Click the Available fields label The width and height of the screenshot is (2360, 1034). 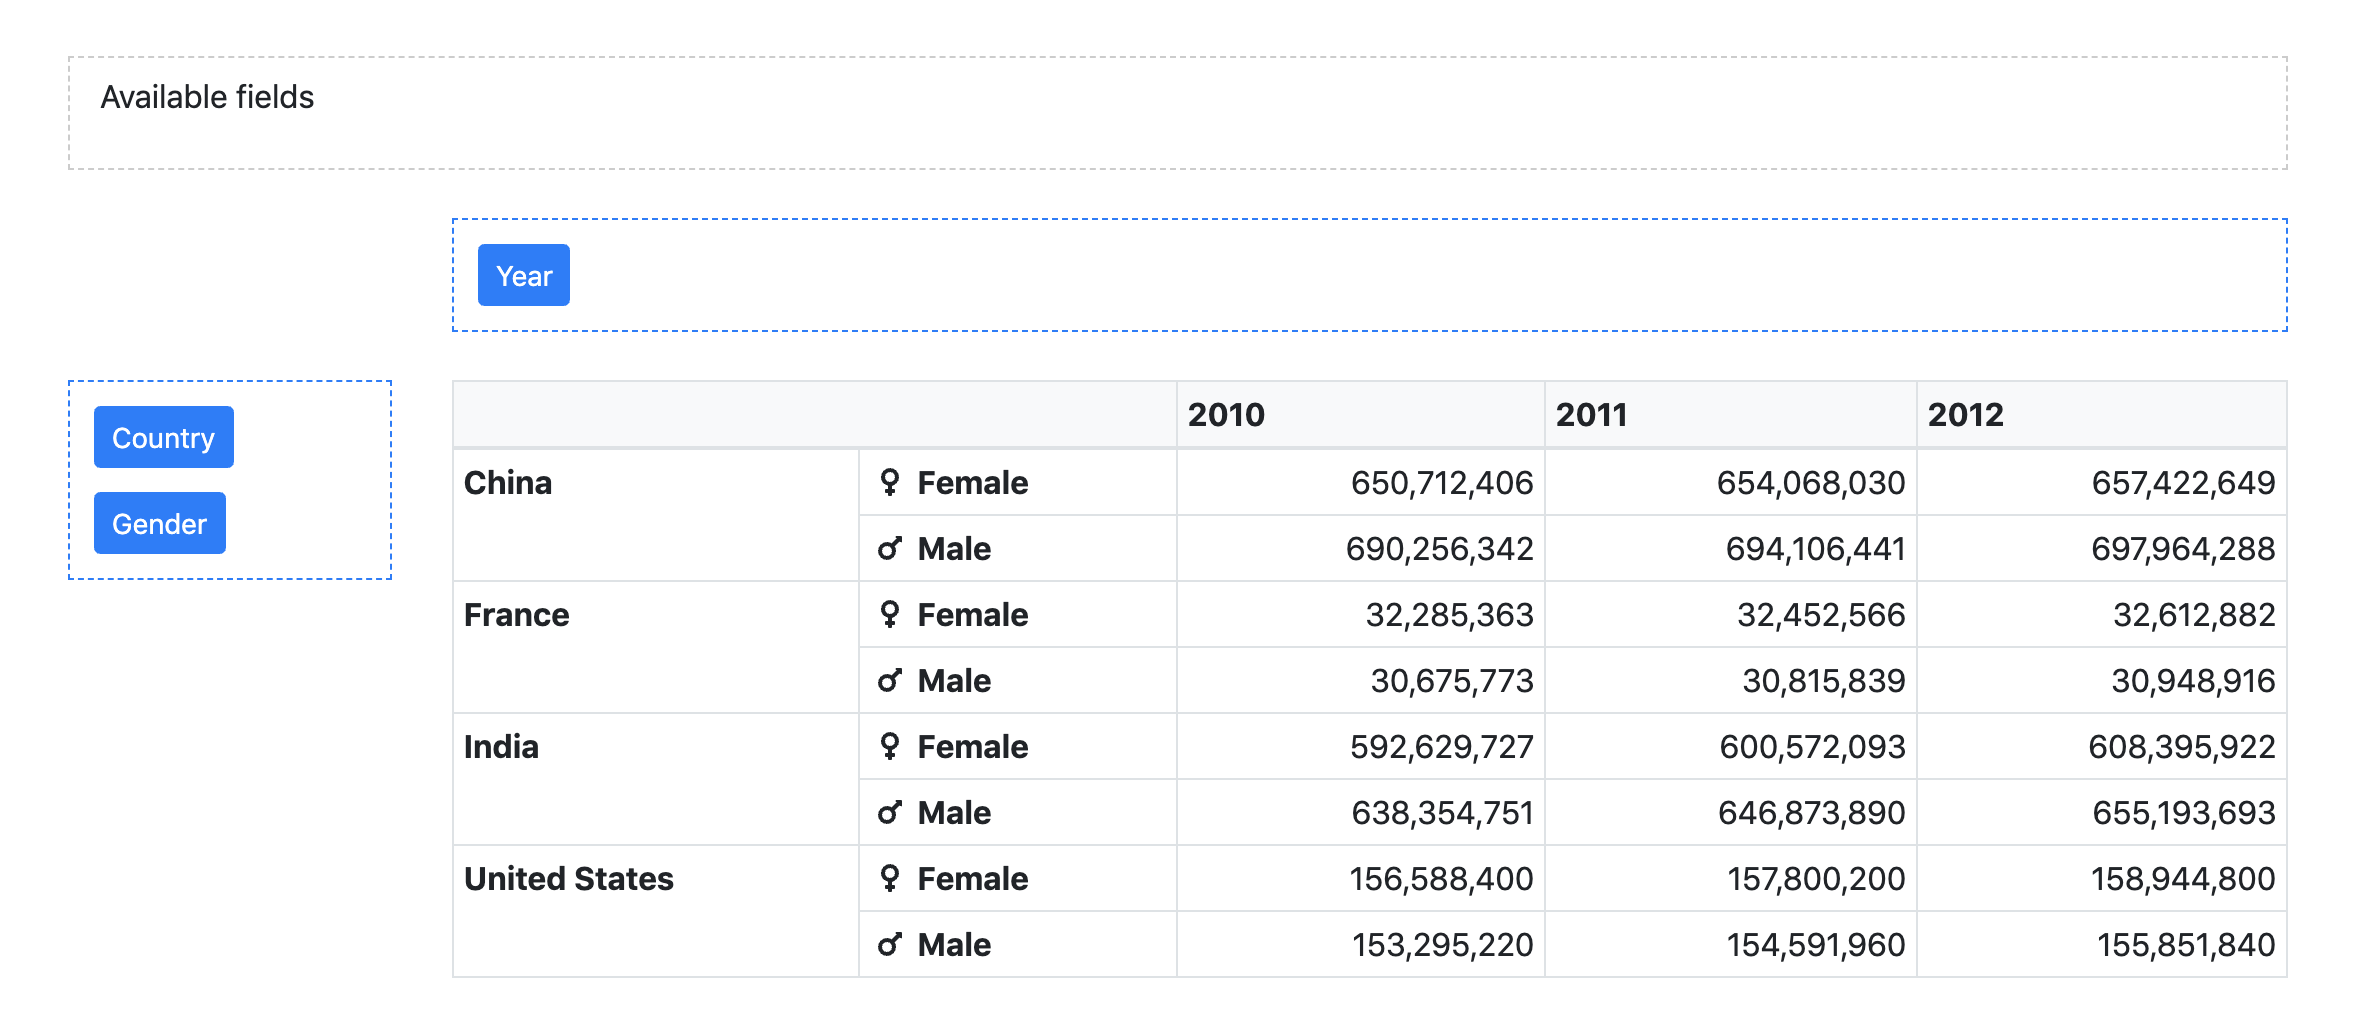[207, 97]
